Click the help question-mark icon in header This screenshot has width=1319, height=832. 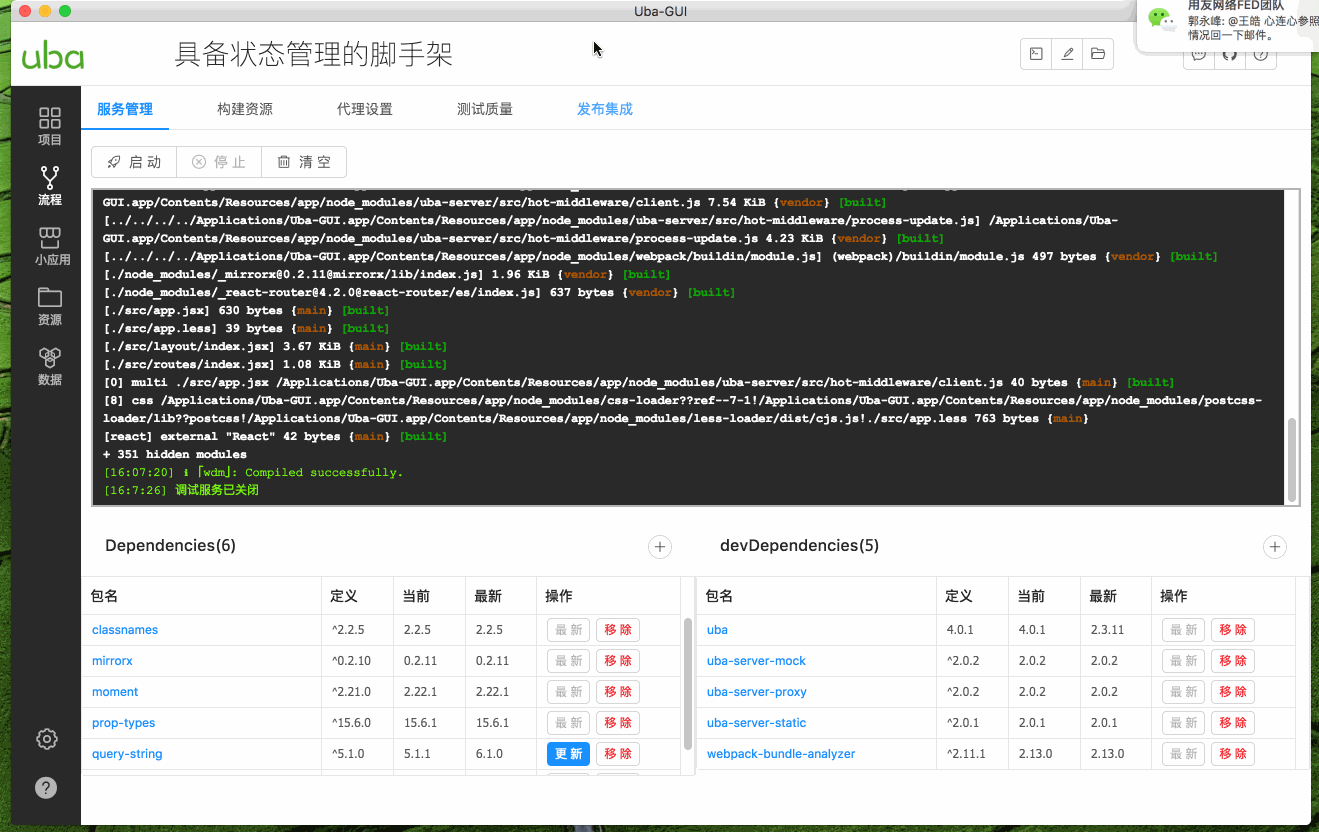(1261, 54)
